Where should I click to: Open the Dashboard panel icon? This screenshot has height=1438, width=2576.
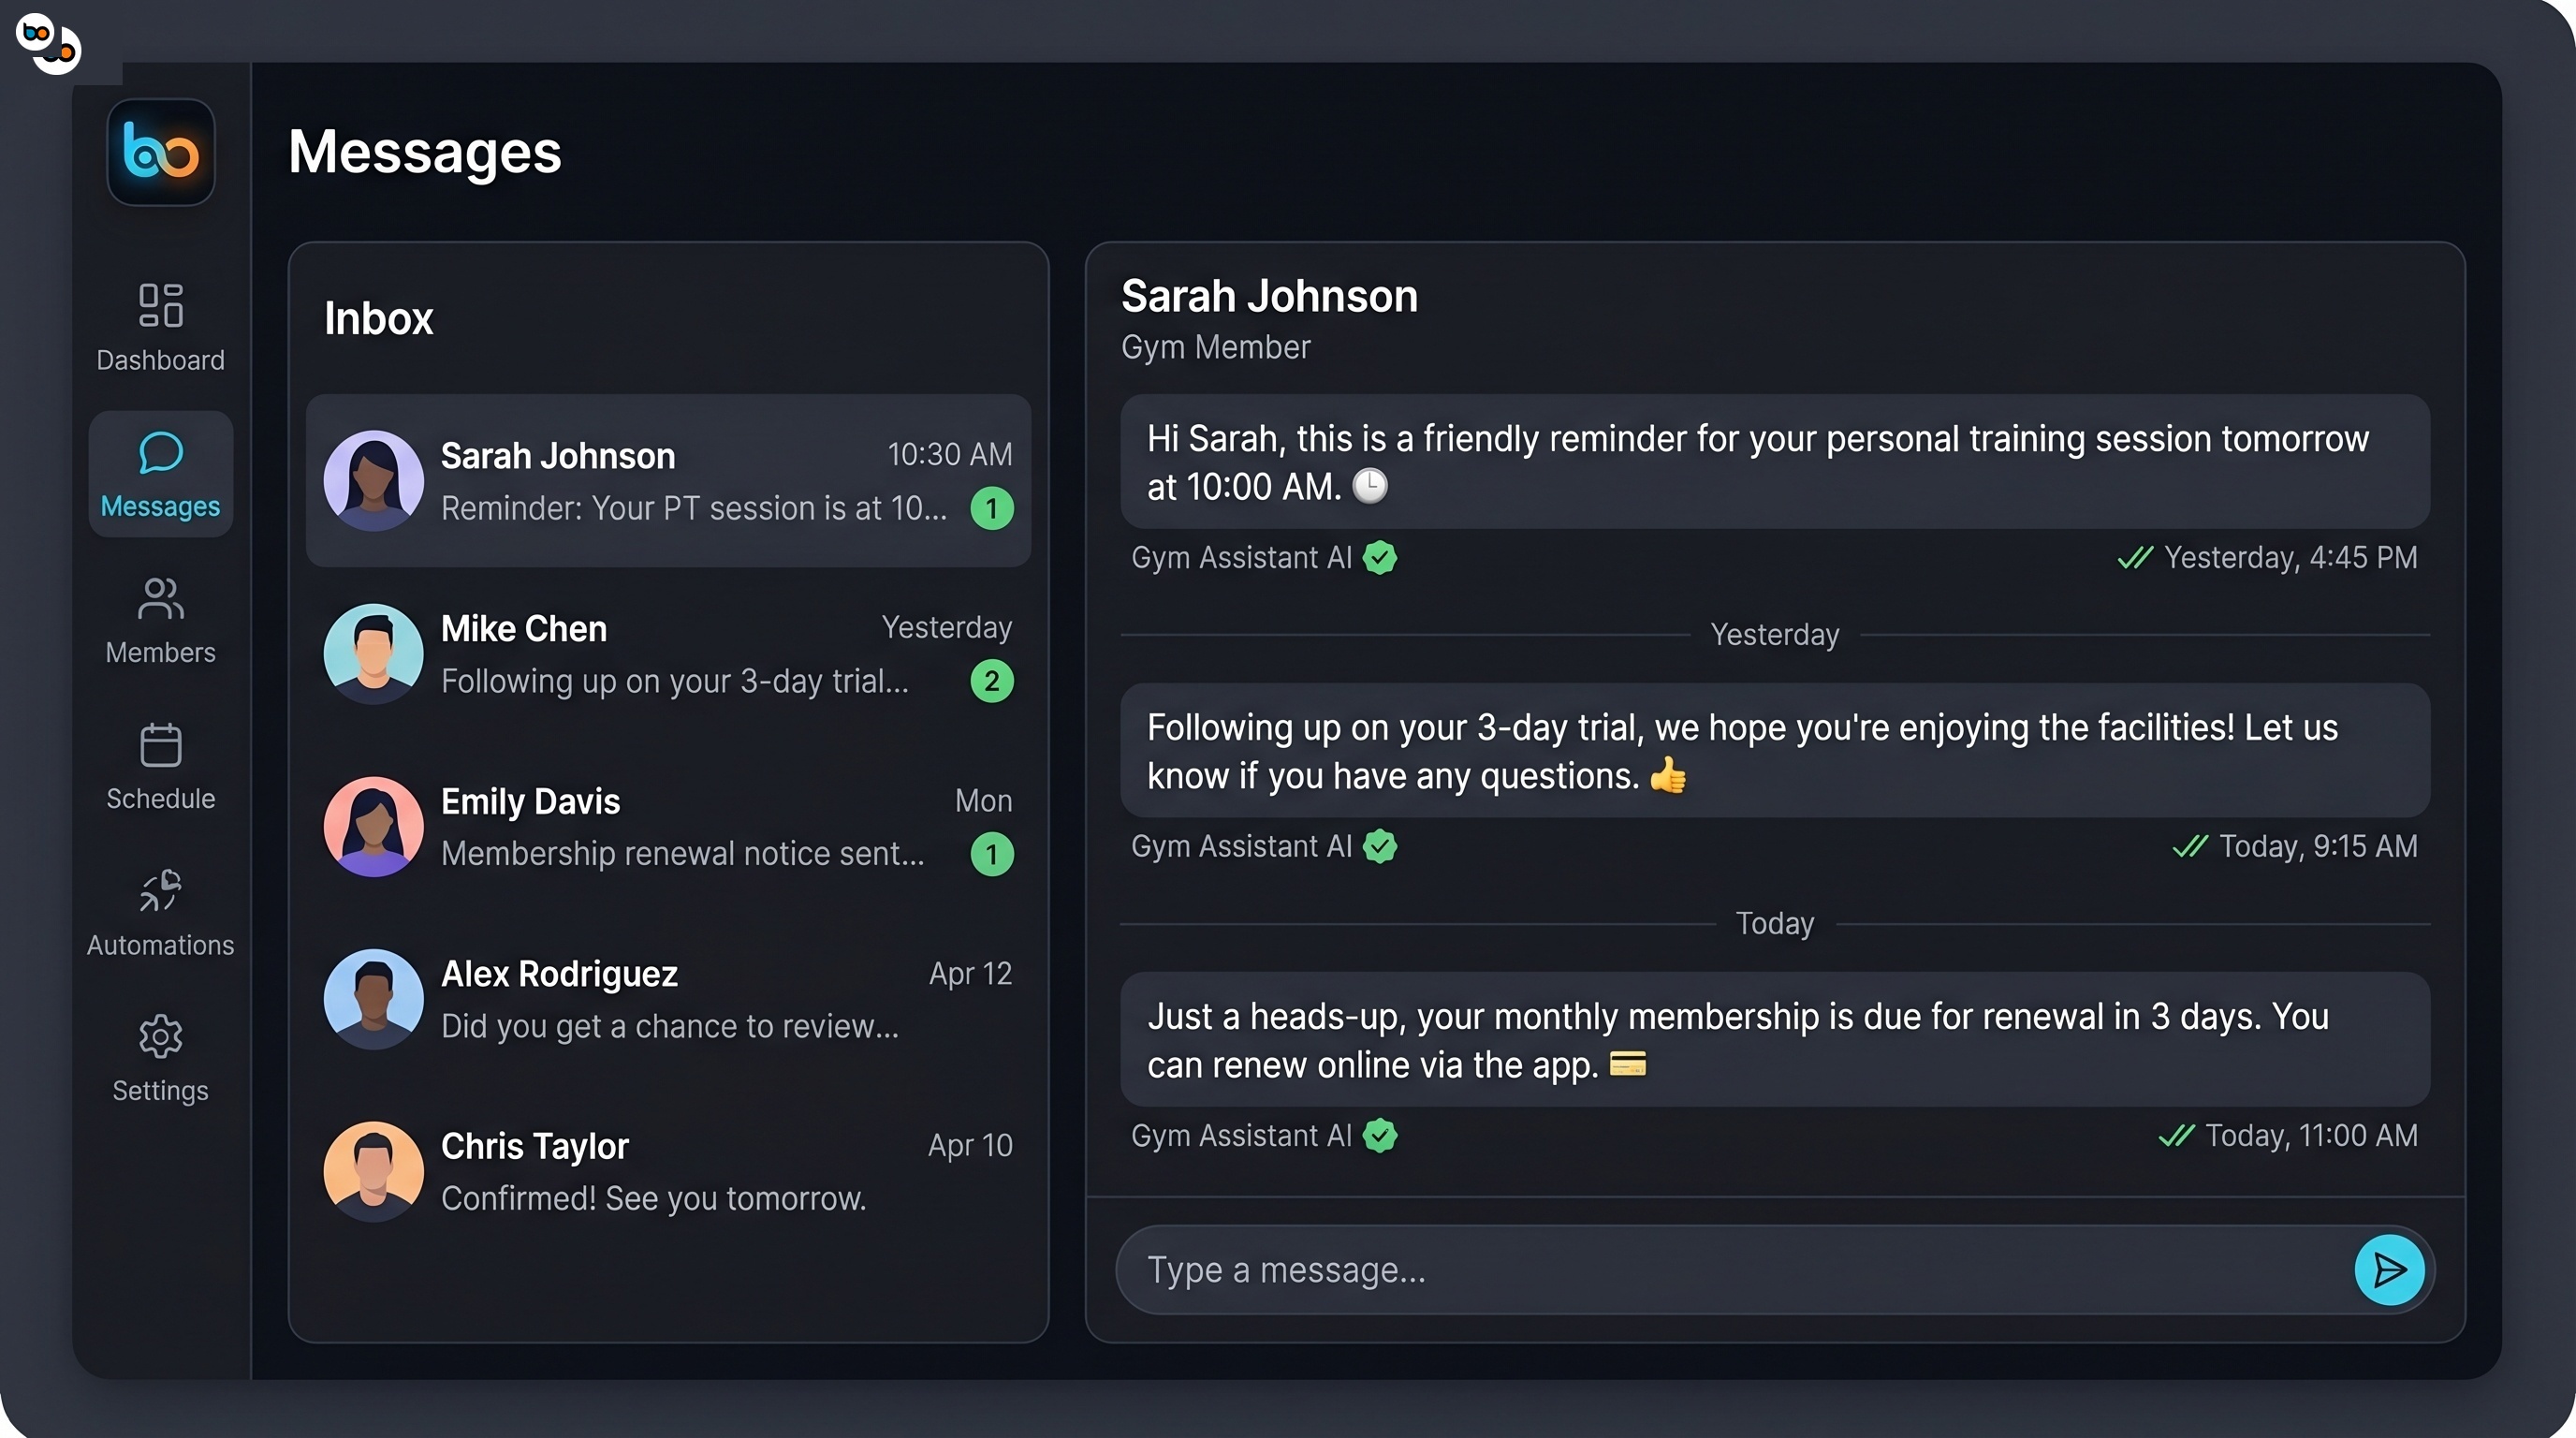tap(160, 305)
